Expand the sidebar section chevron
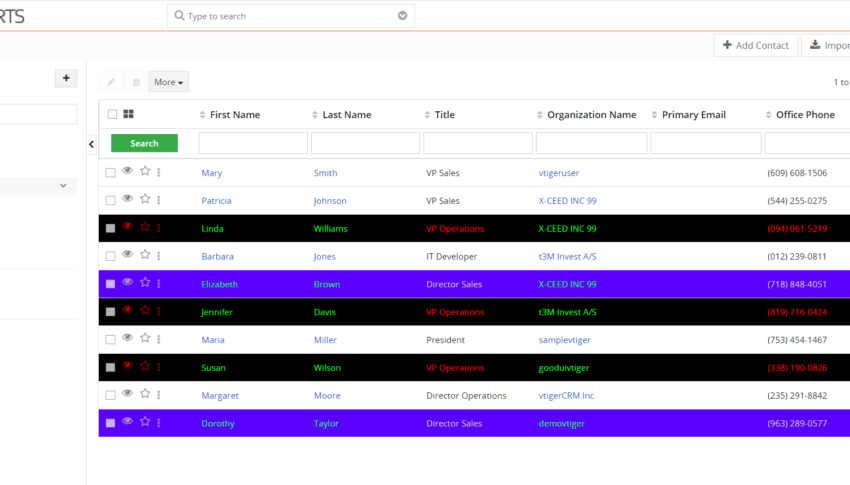 click(63, 185)
